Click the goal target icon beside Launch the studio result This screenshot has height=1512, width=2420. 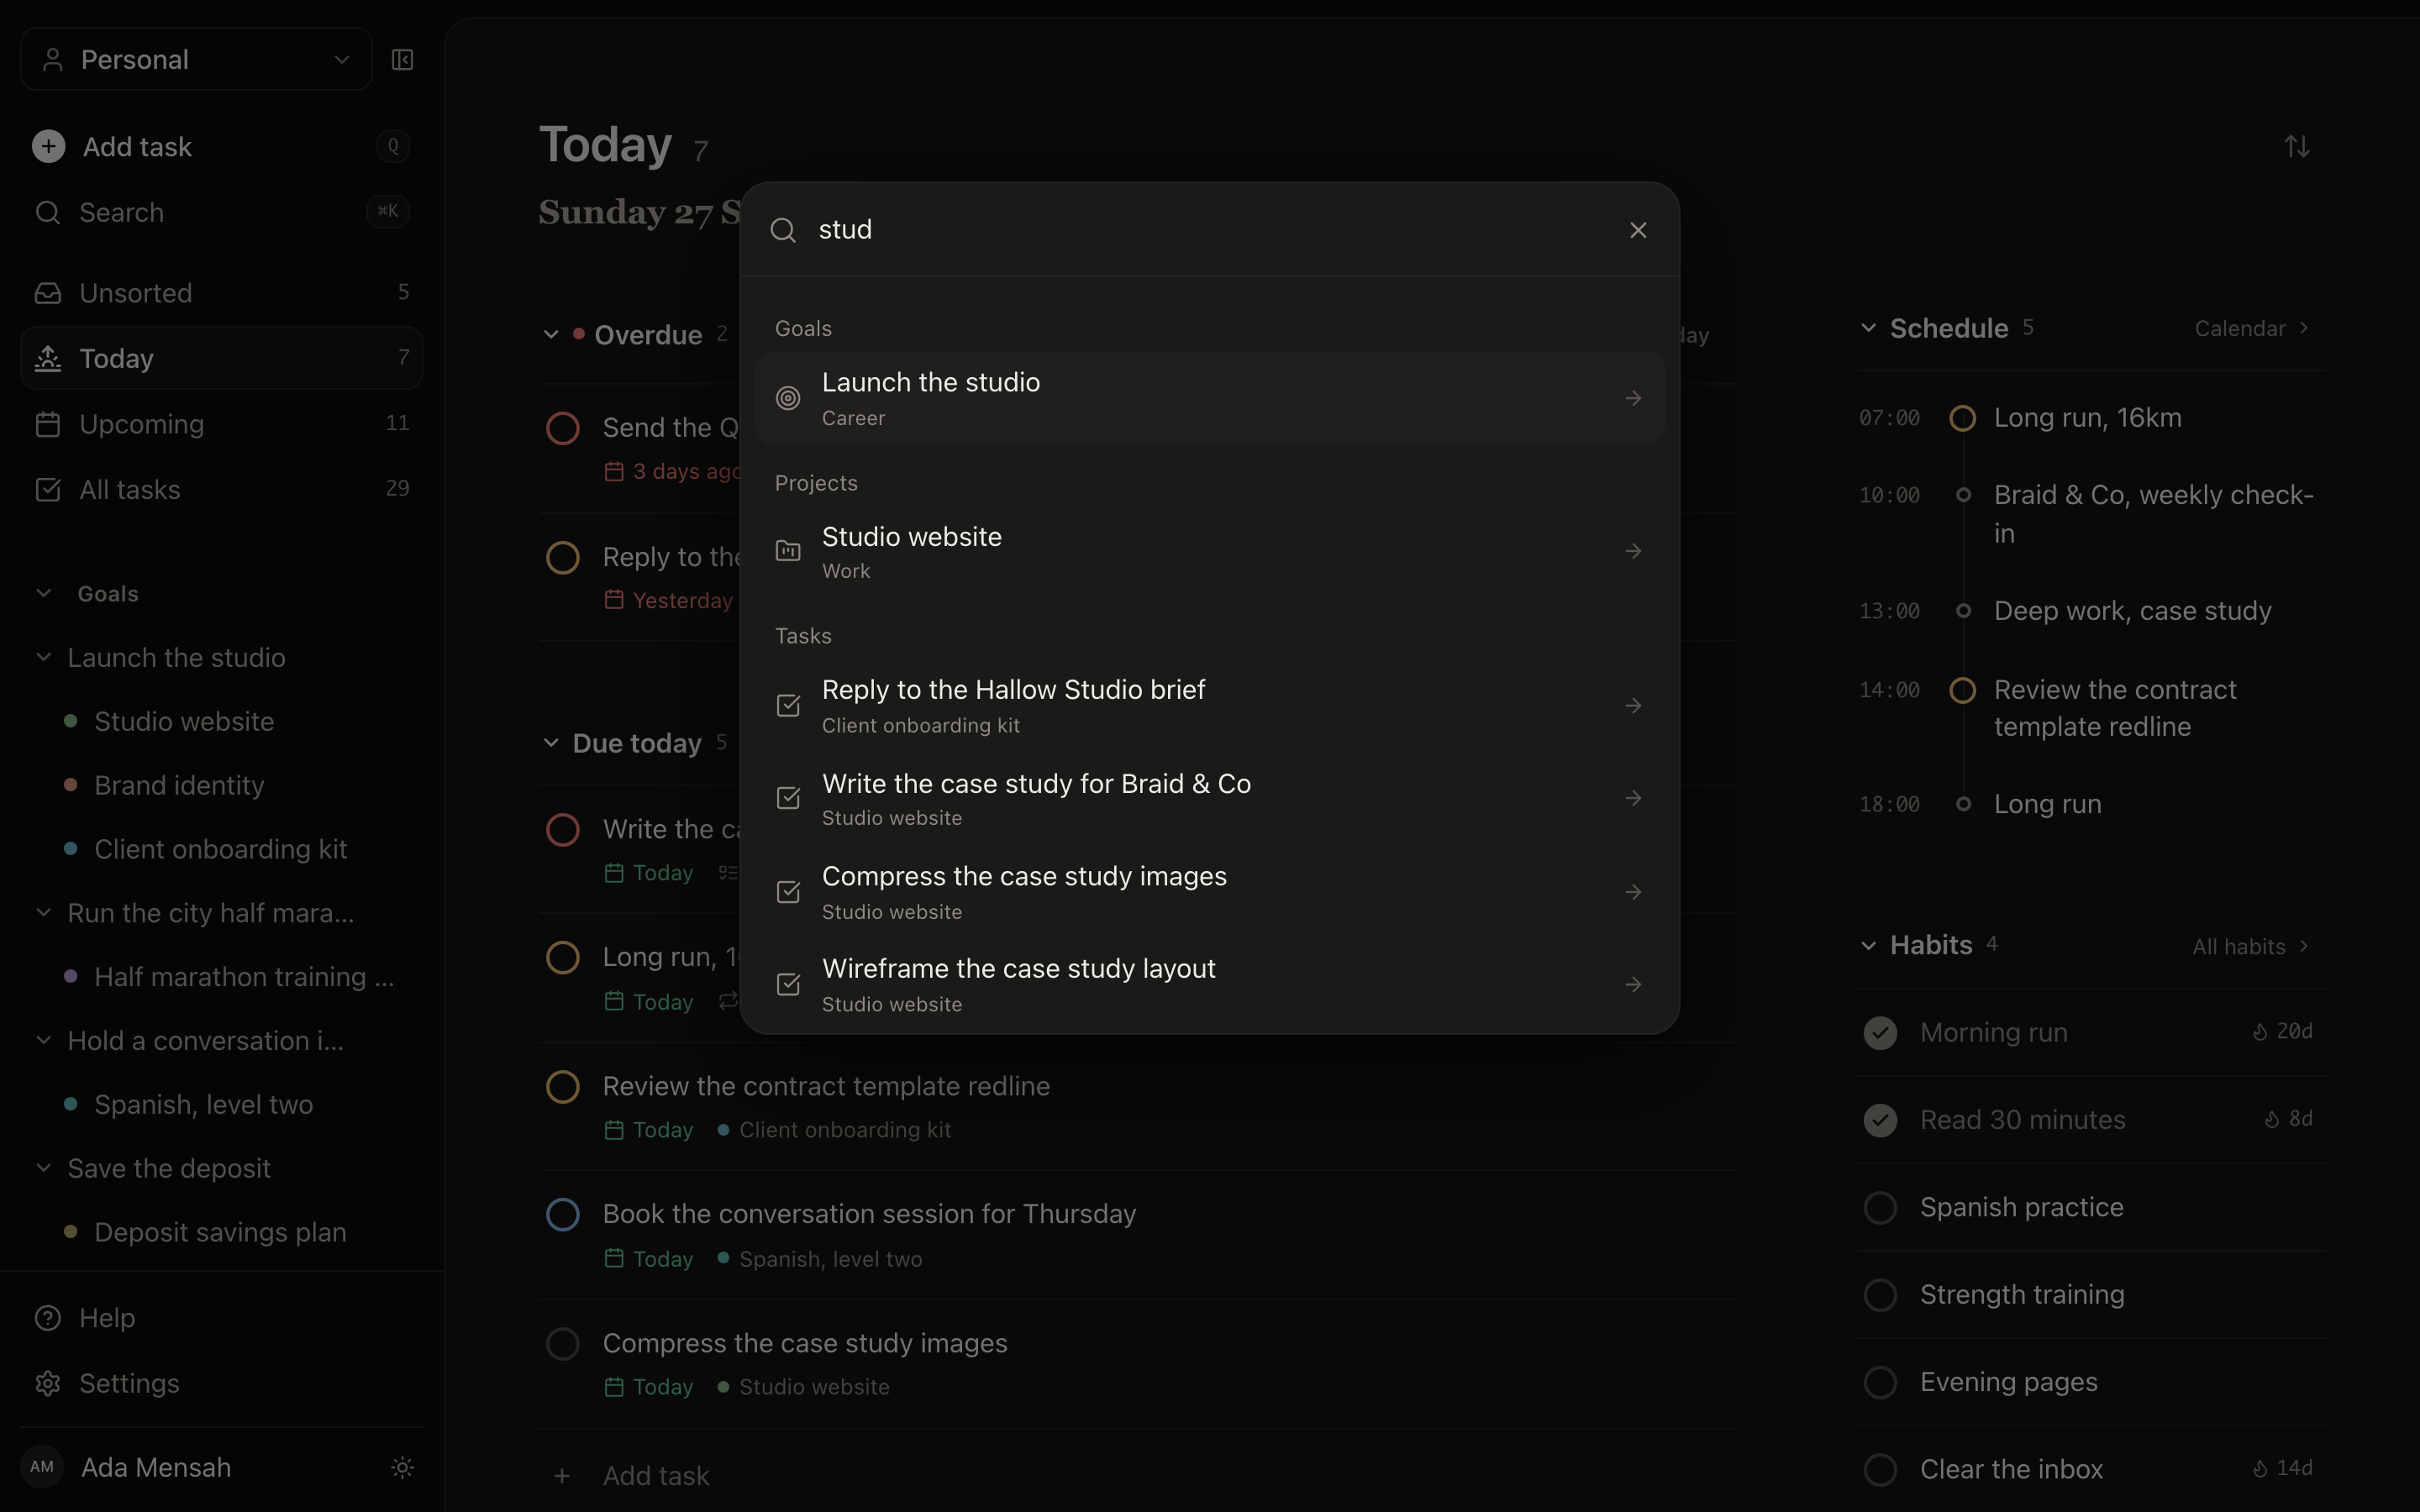click(788, 398)
